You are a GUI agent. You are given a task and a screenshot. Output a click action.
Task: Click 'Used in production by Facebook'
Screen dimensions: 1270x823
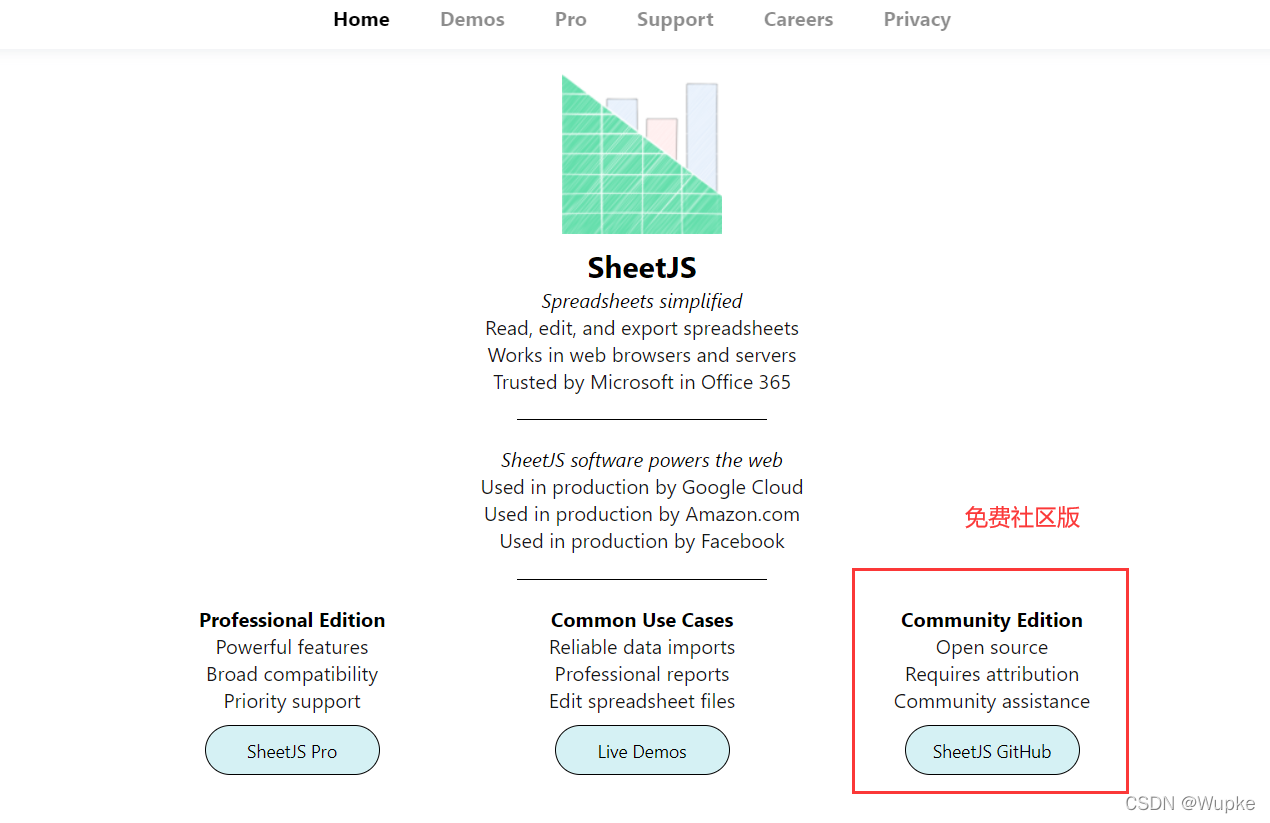click(642, 541)
